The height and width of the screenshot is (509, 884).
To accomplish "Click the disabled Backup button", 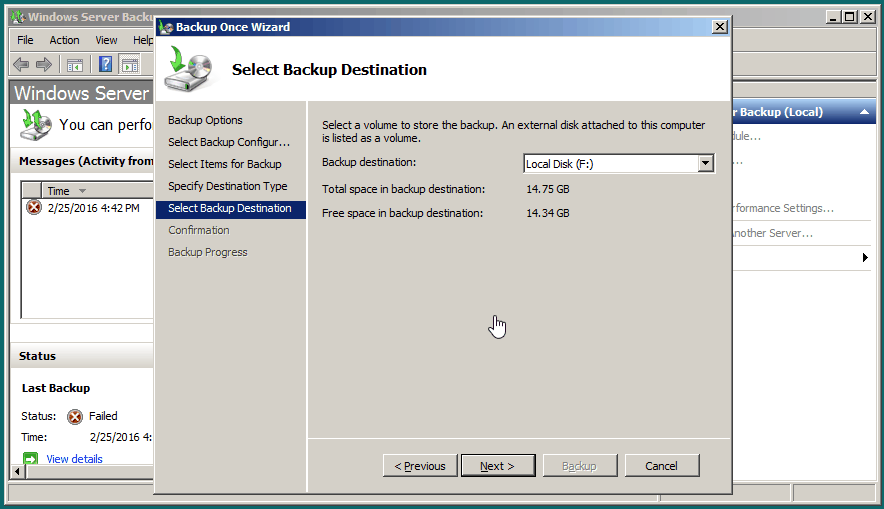I will tap(580, 466).
